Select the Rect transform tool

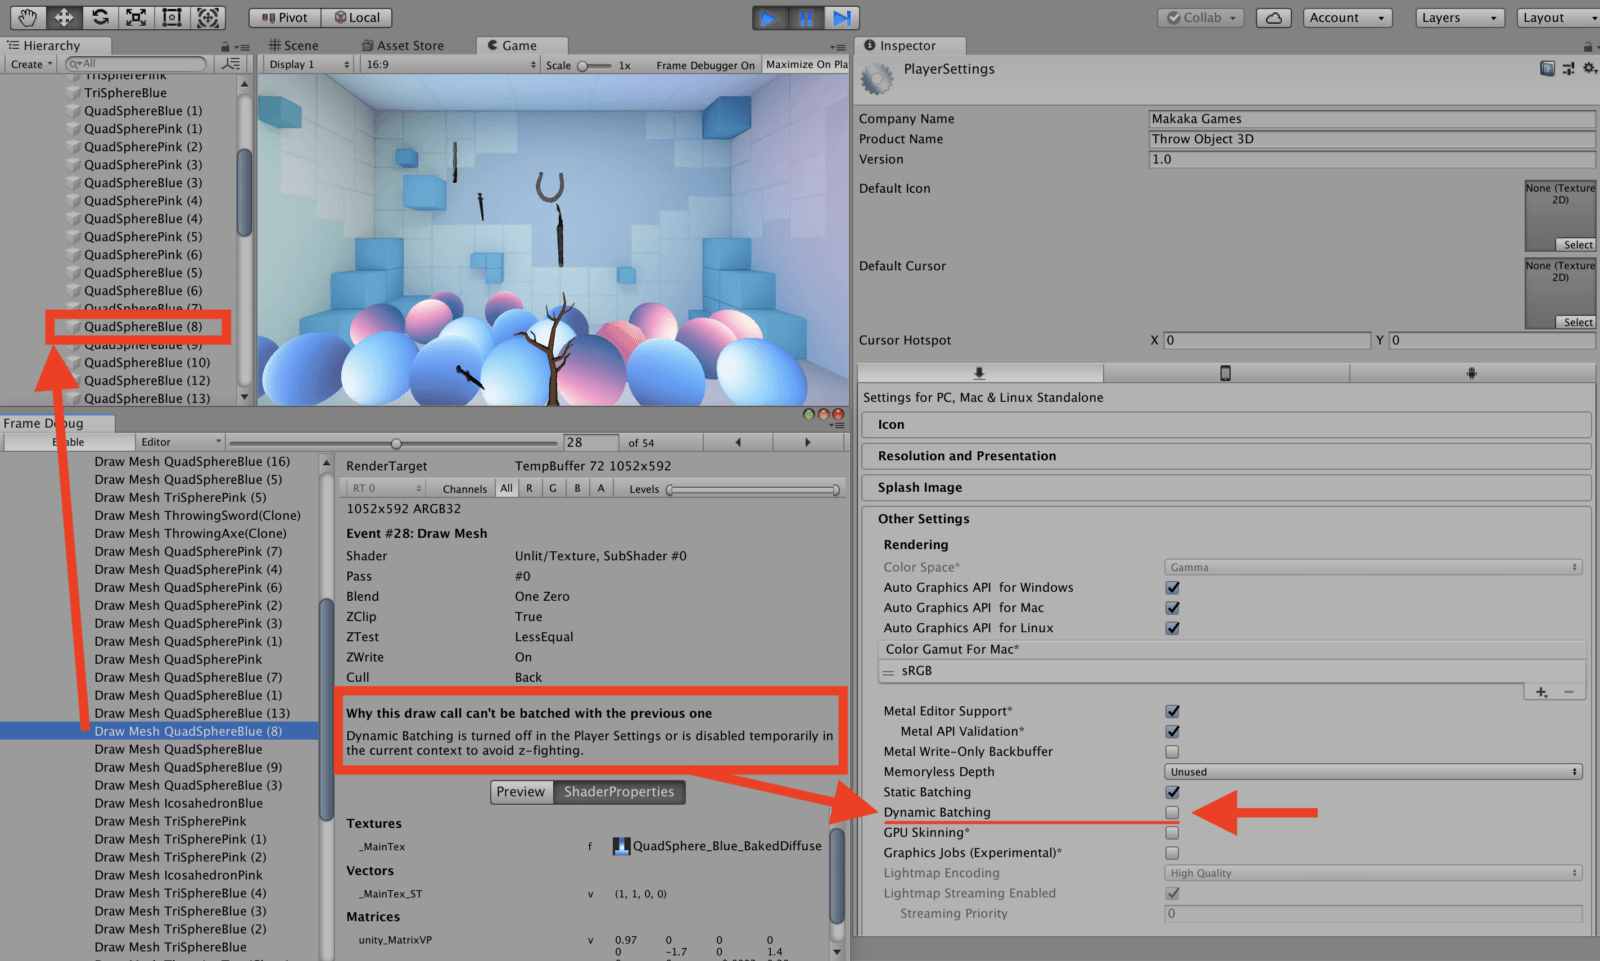[x=172, y=17]
